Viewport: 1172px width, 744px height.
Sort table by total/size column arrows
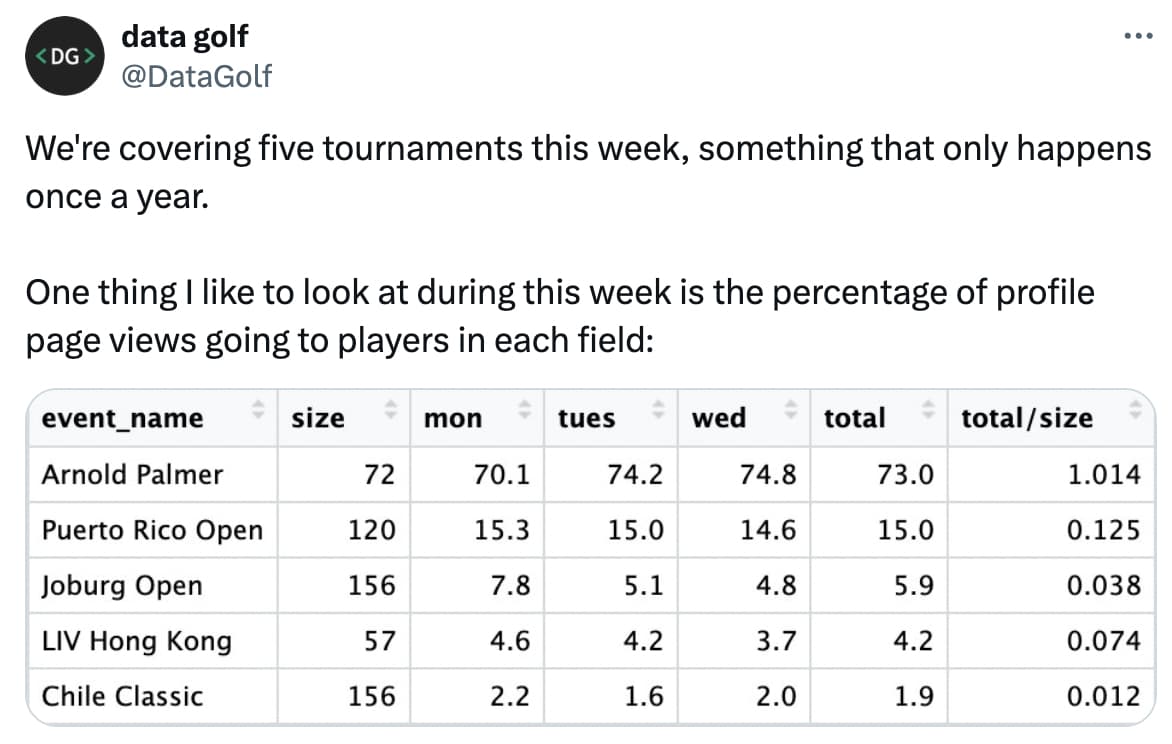[1135, 410]
